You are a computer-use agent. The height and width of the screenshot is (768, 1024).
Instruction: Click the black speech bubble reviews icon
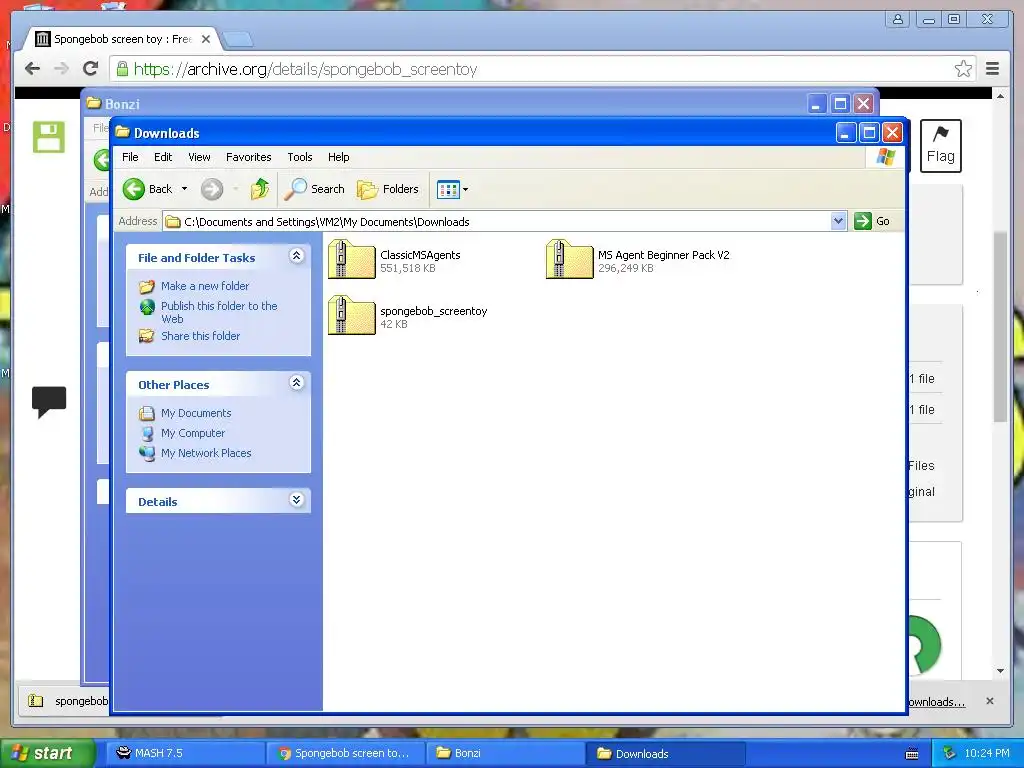(x=49, y=402)
